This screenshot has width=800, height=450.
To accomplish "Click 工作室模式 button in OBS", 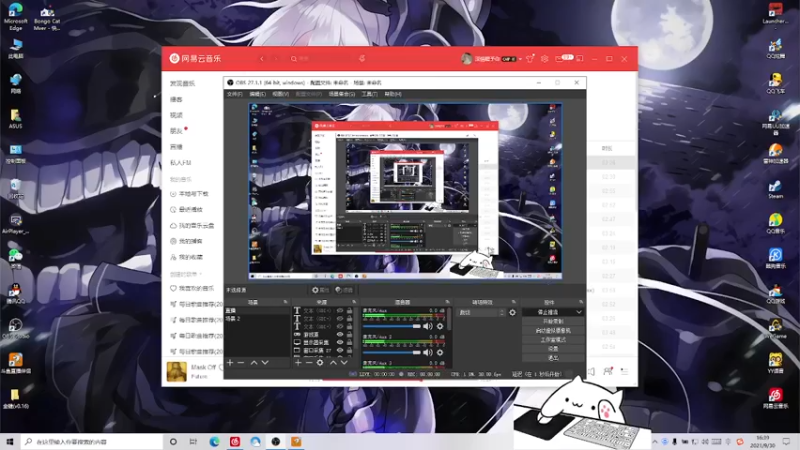I will pos(553,340).
